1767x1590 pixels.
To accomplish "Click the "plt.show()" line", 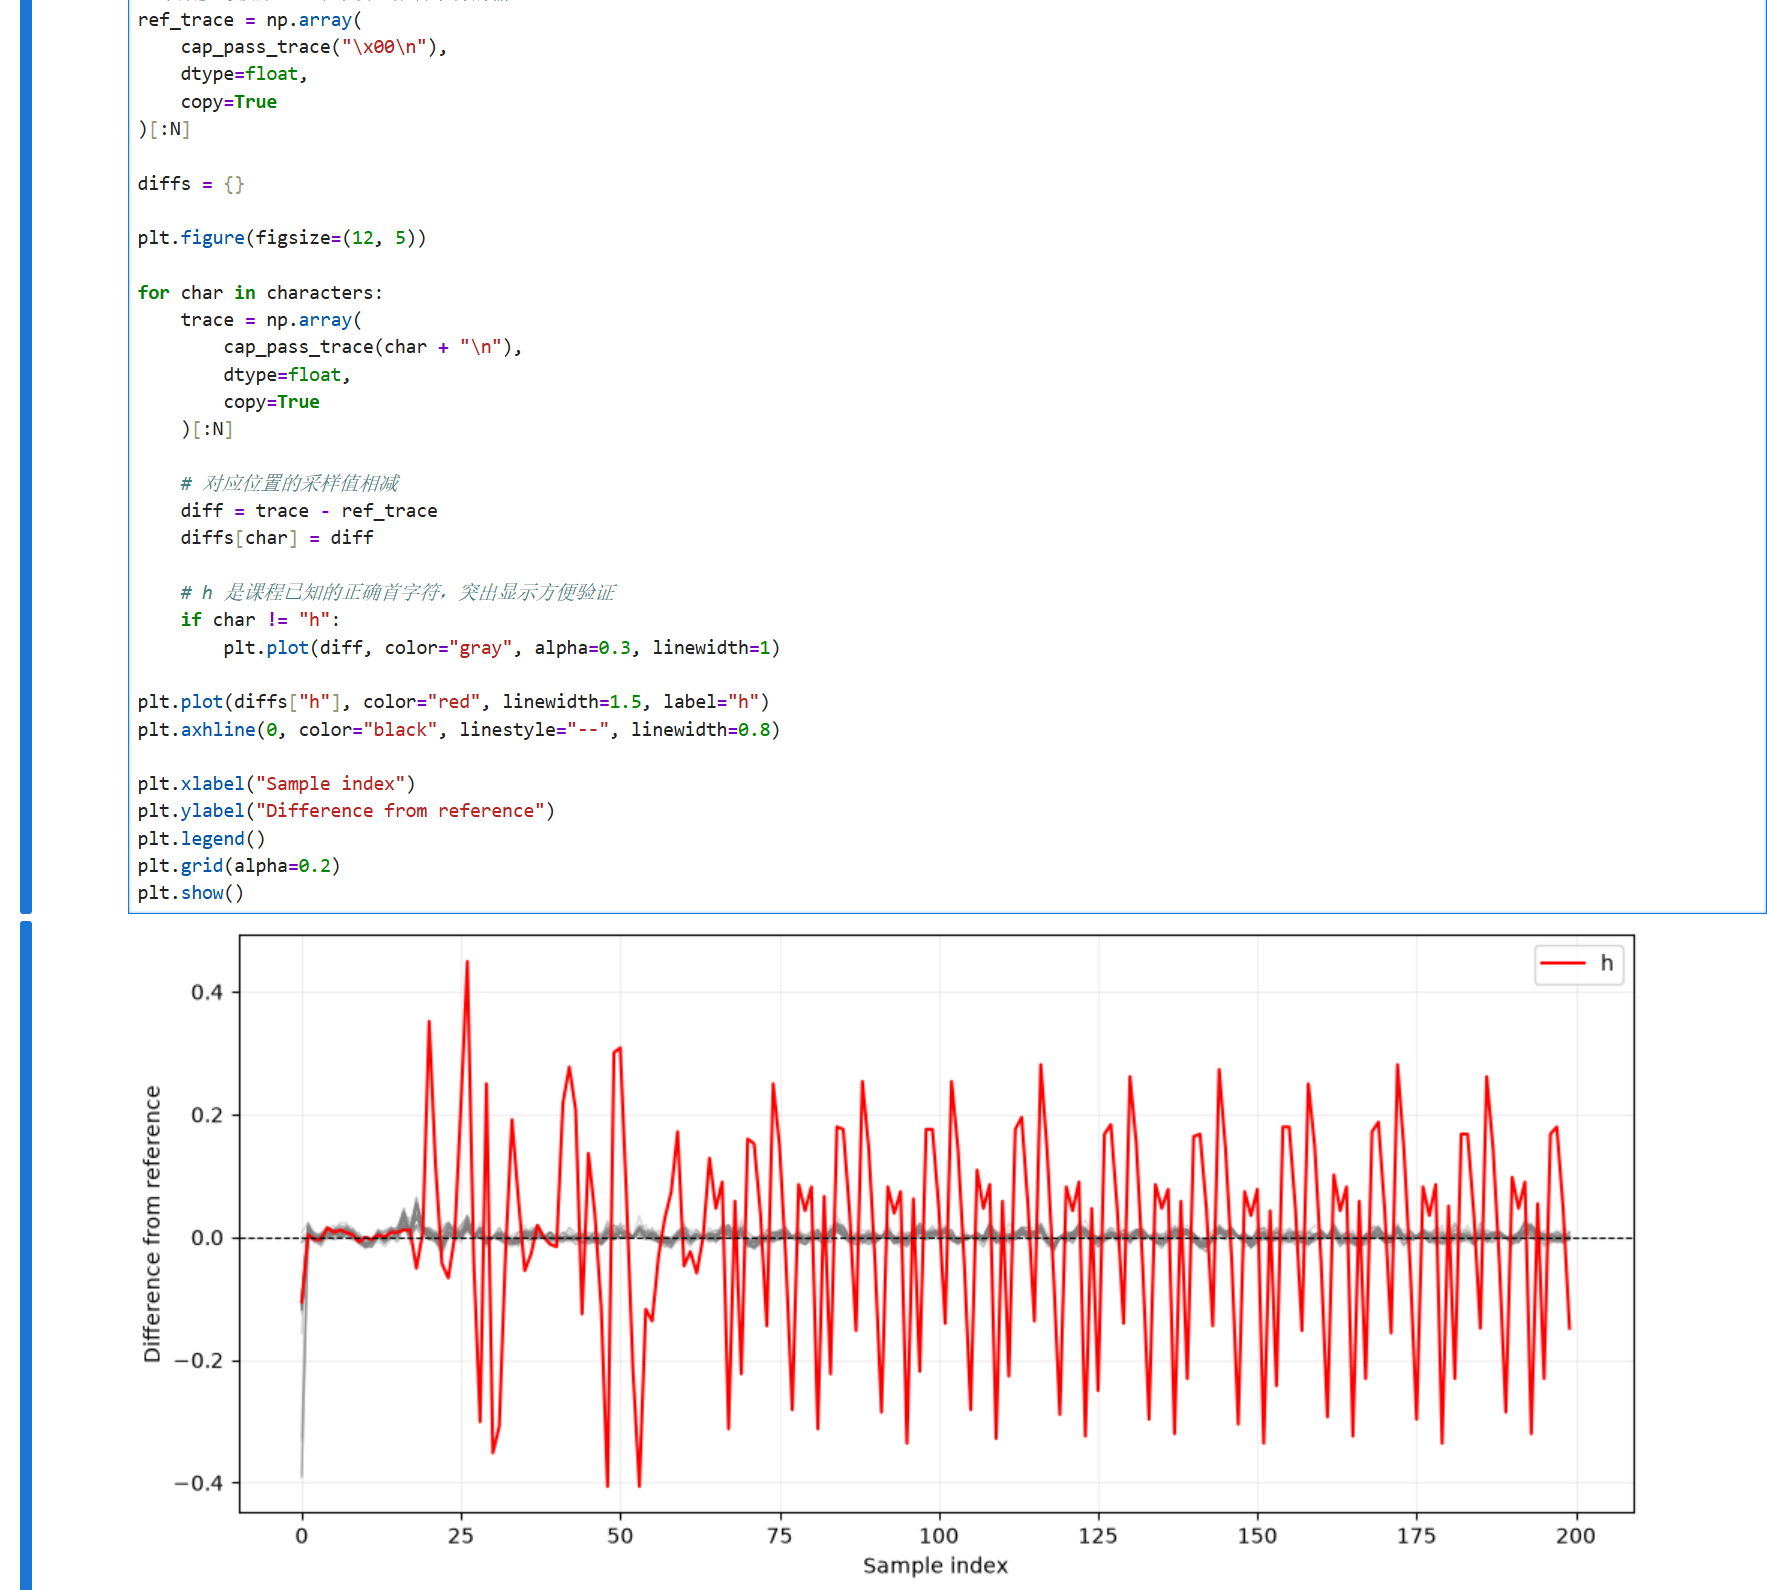I will pos(191,893).
